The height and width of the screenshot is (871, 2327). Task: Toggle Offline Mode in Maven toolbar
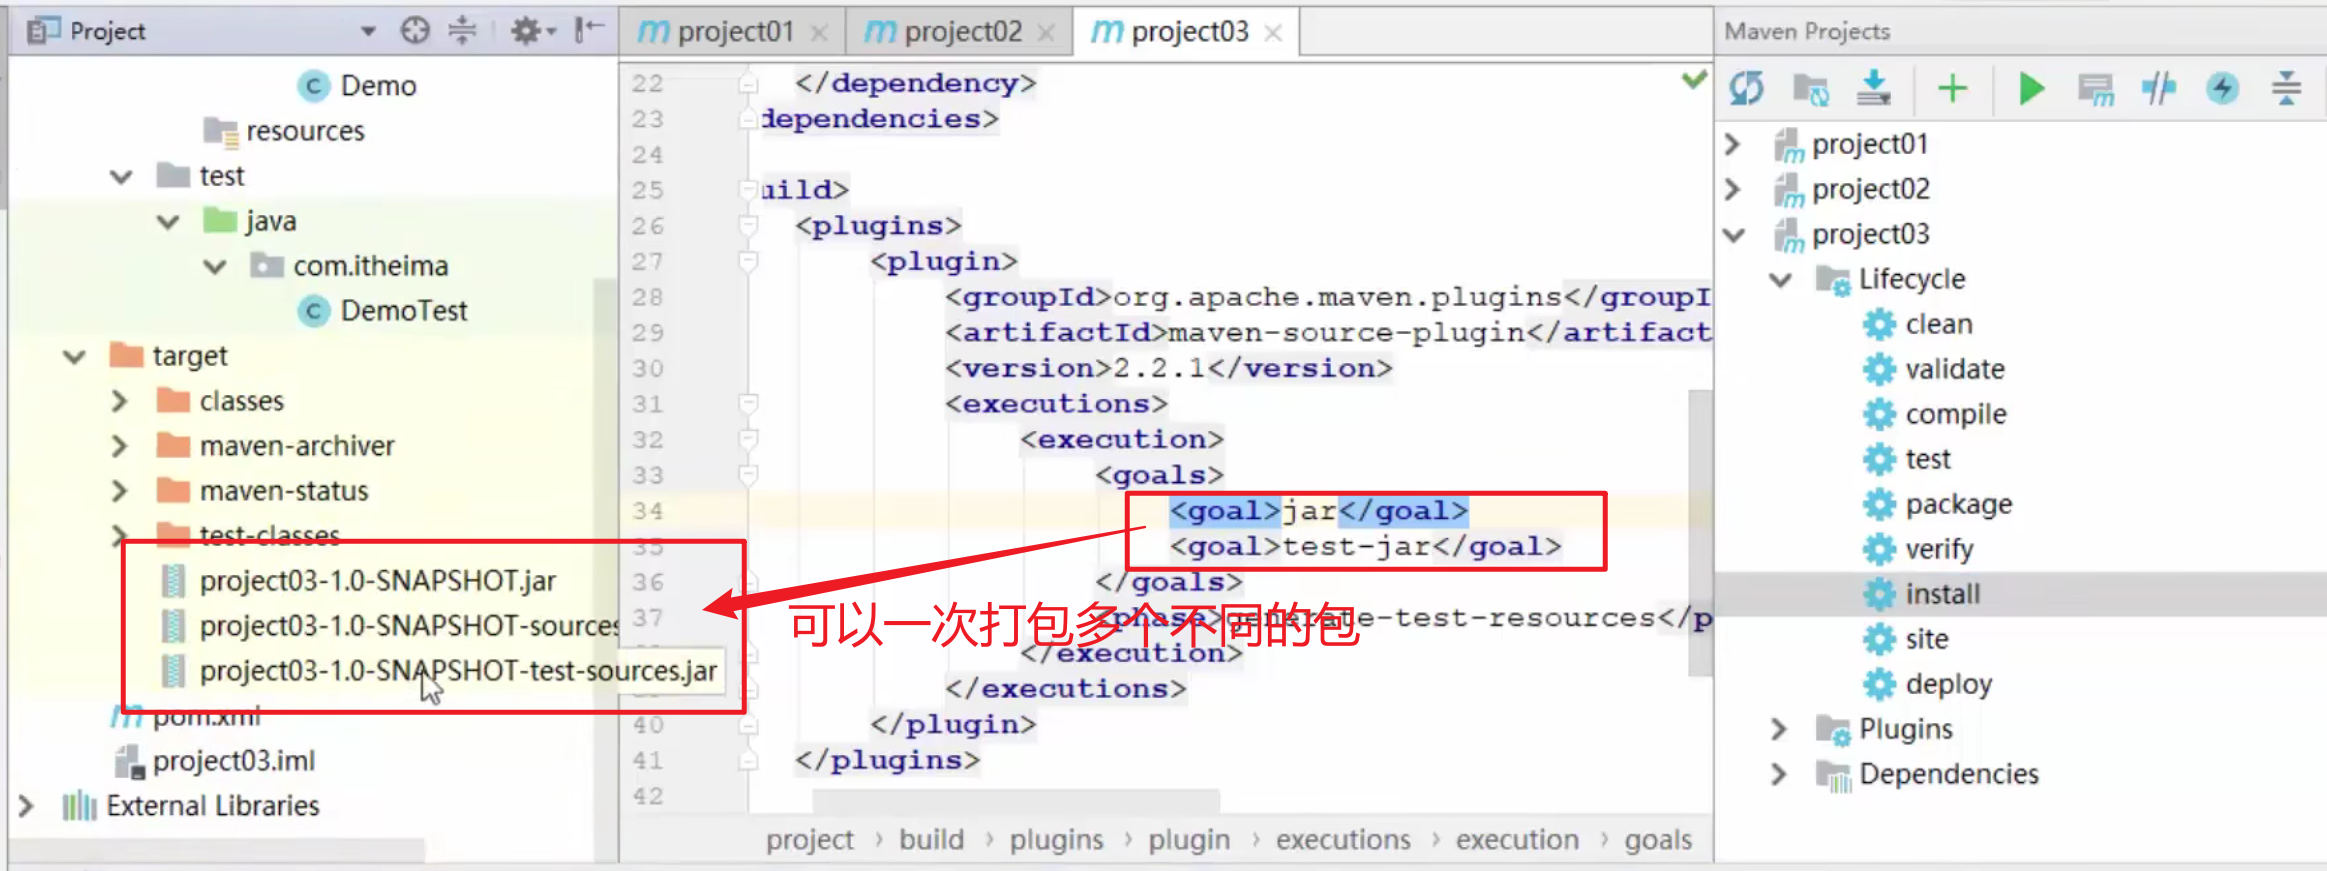(2159, 89)
